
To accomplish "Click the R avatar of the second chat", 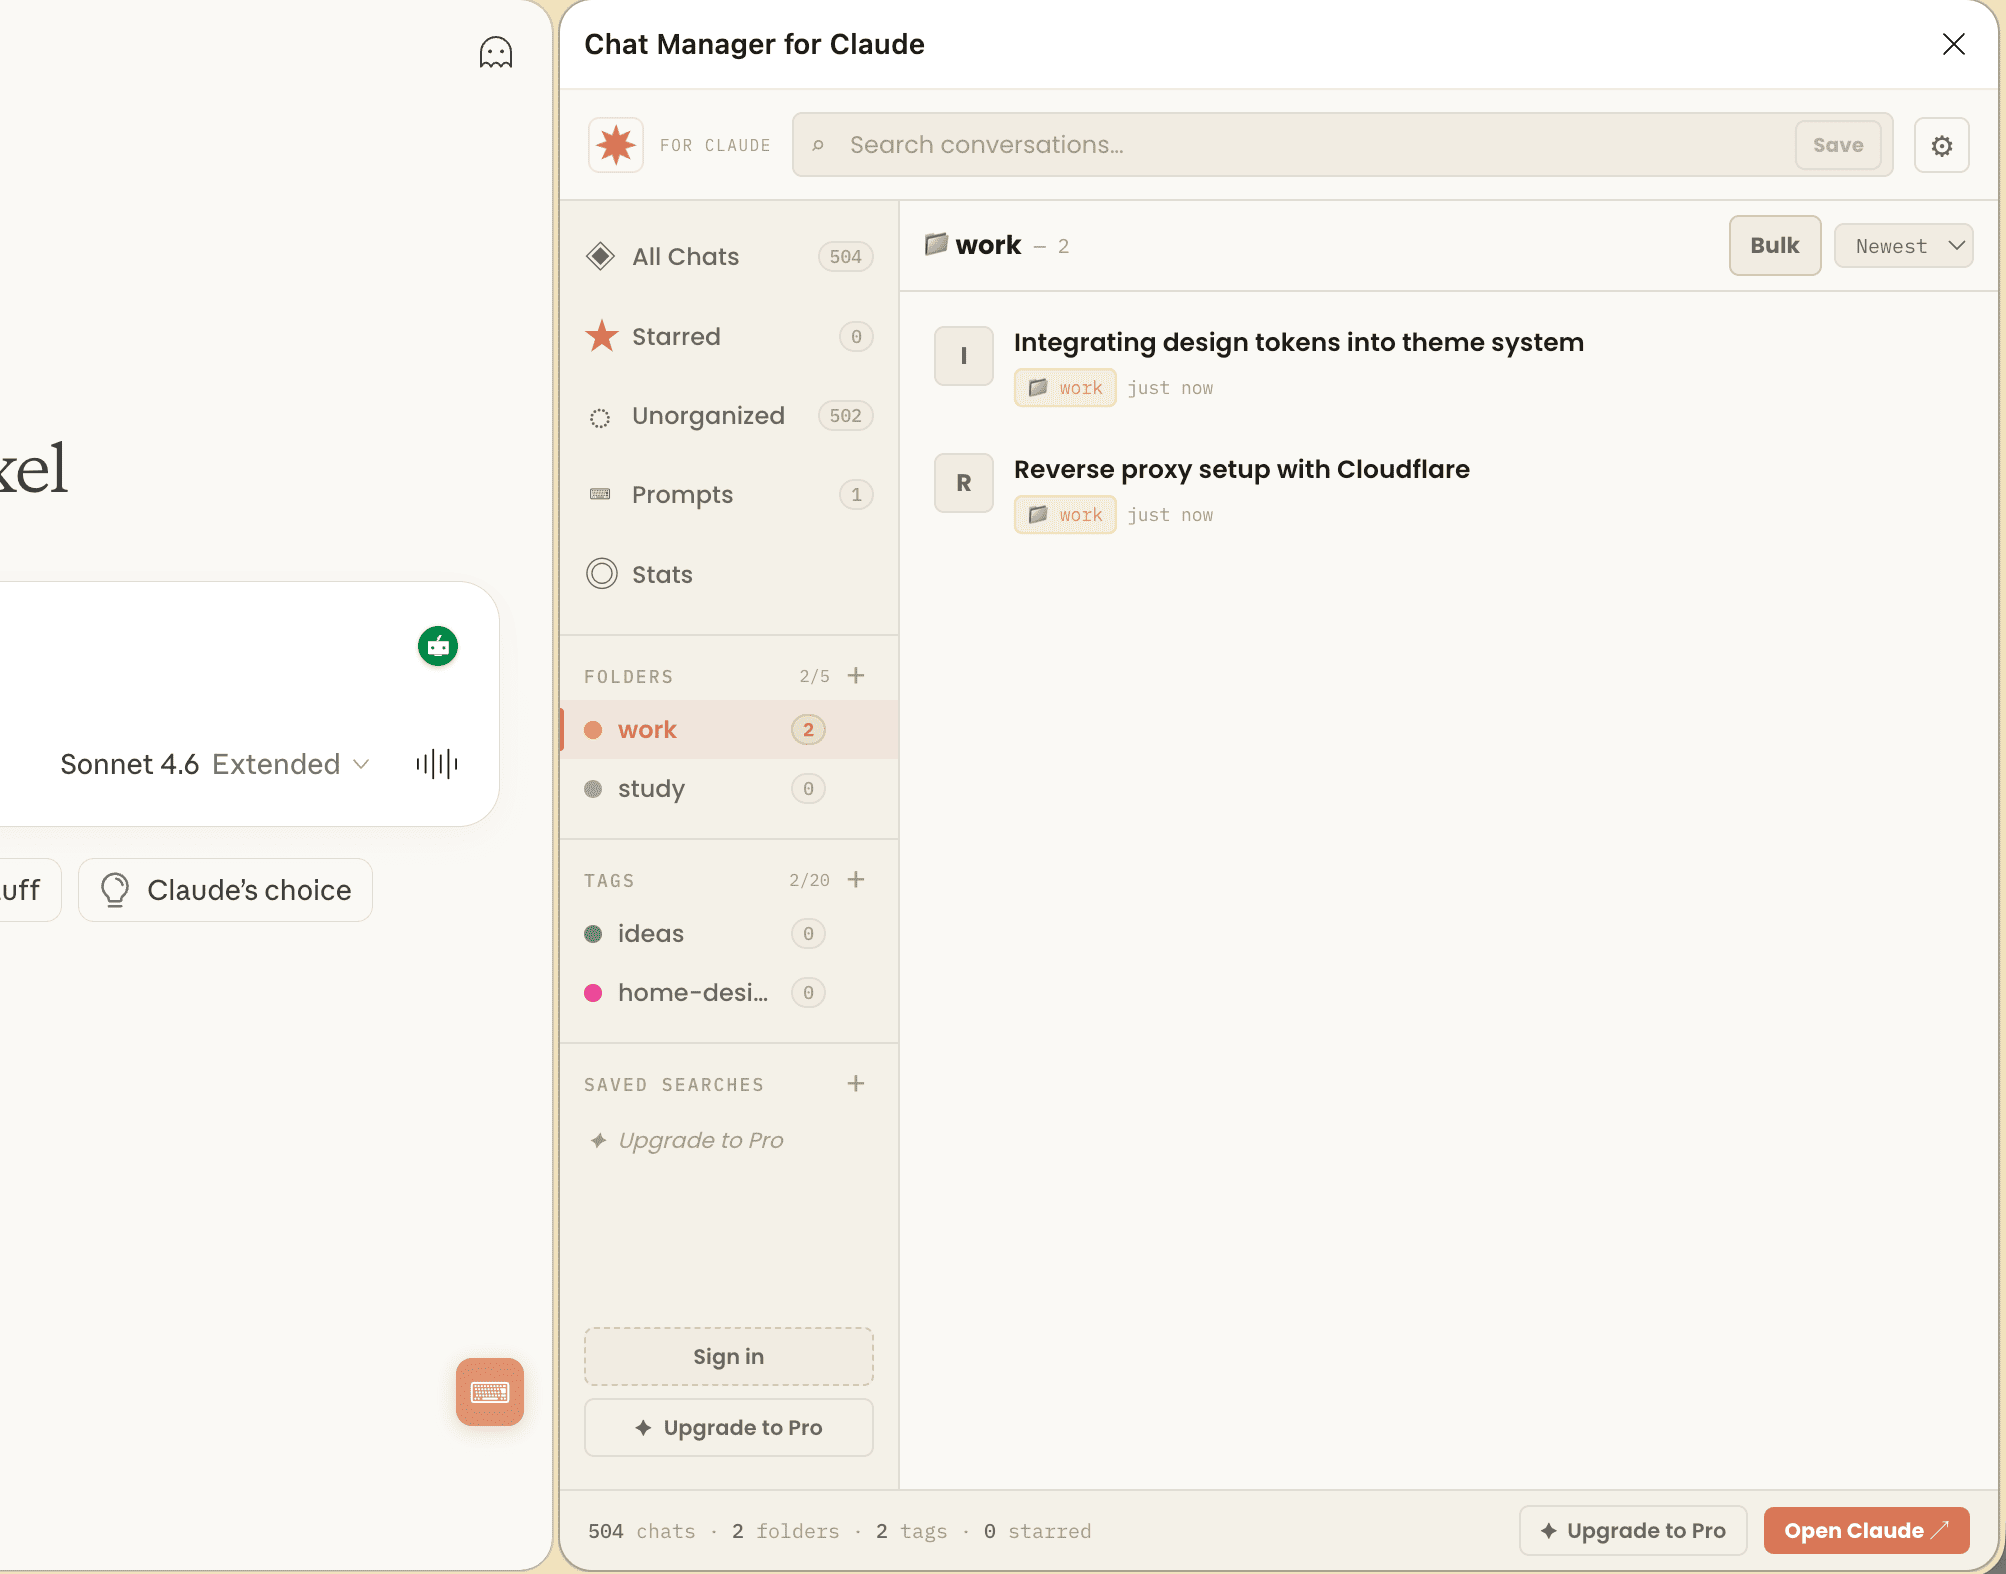I will pyautogui.click(x=964, y=483).
